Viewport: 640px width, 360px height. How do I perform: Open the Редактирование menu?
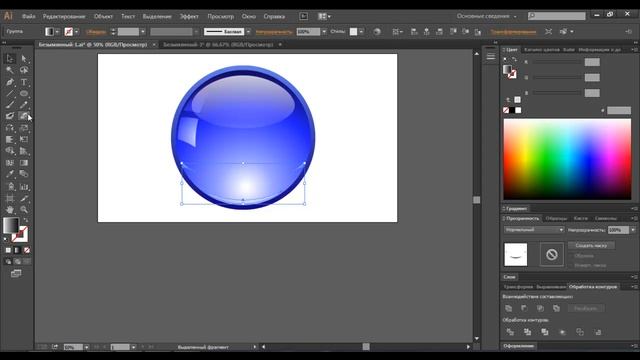pos(64,16)
